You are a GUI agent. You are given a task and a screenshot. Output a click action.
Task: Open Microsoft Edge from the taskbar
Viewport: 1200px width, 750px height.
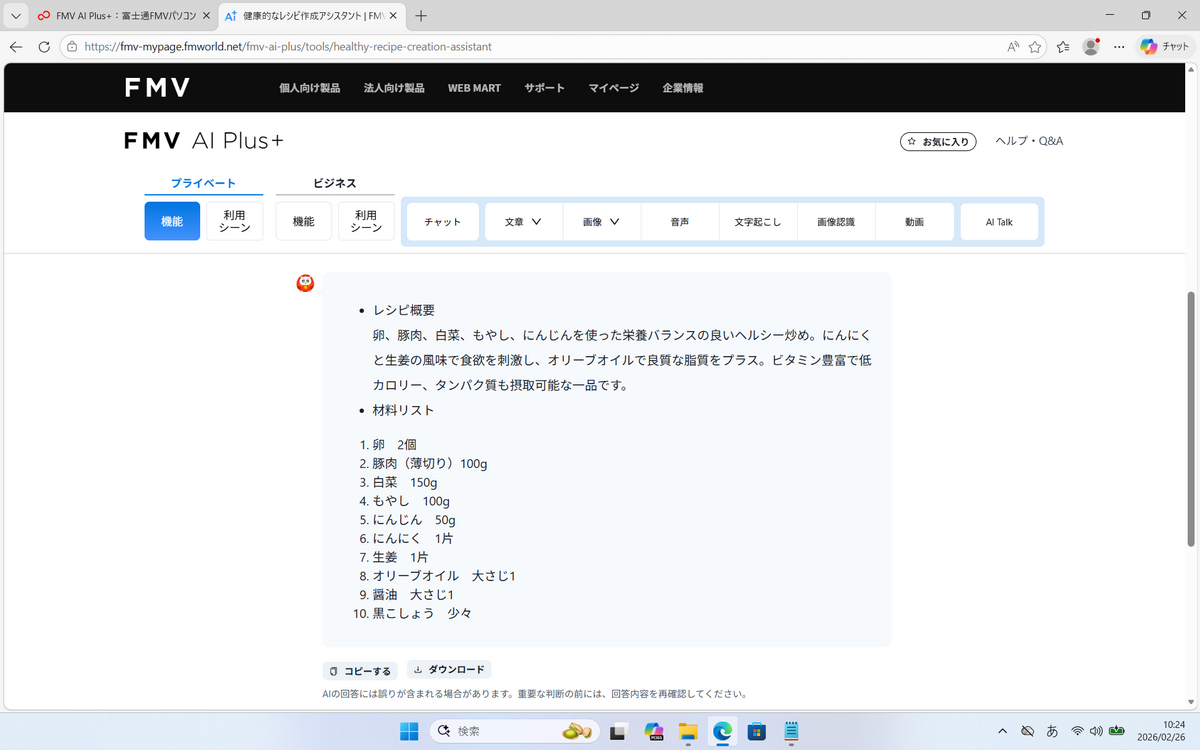722,731
